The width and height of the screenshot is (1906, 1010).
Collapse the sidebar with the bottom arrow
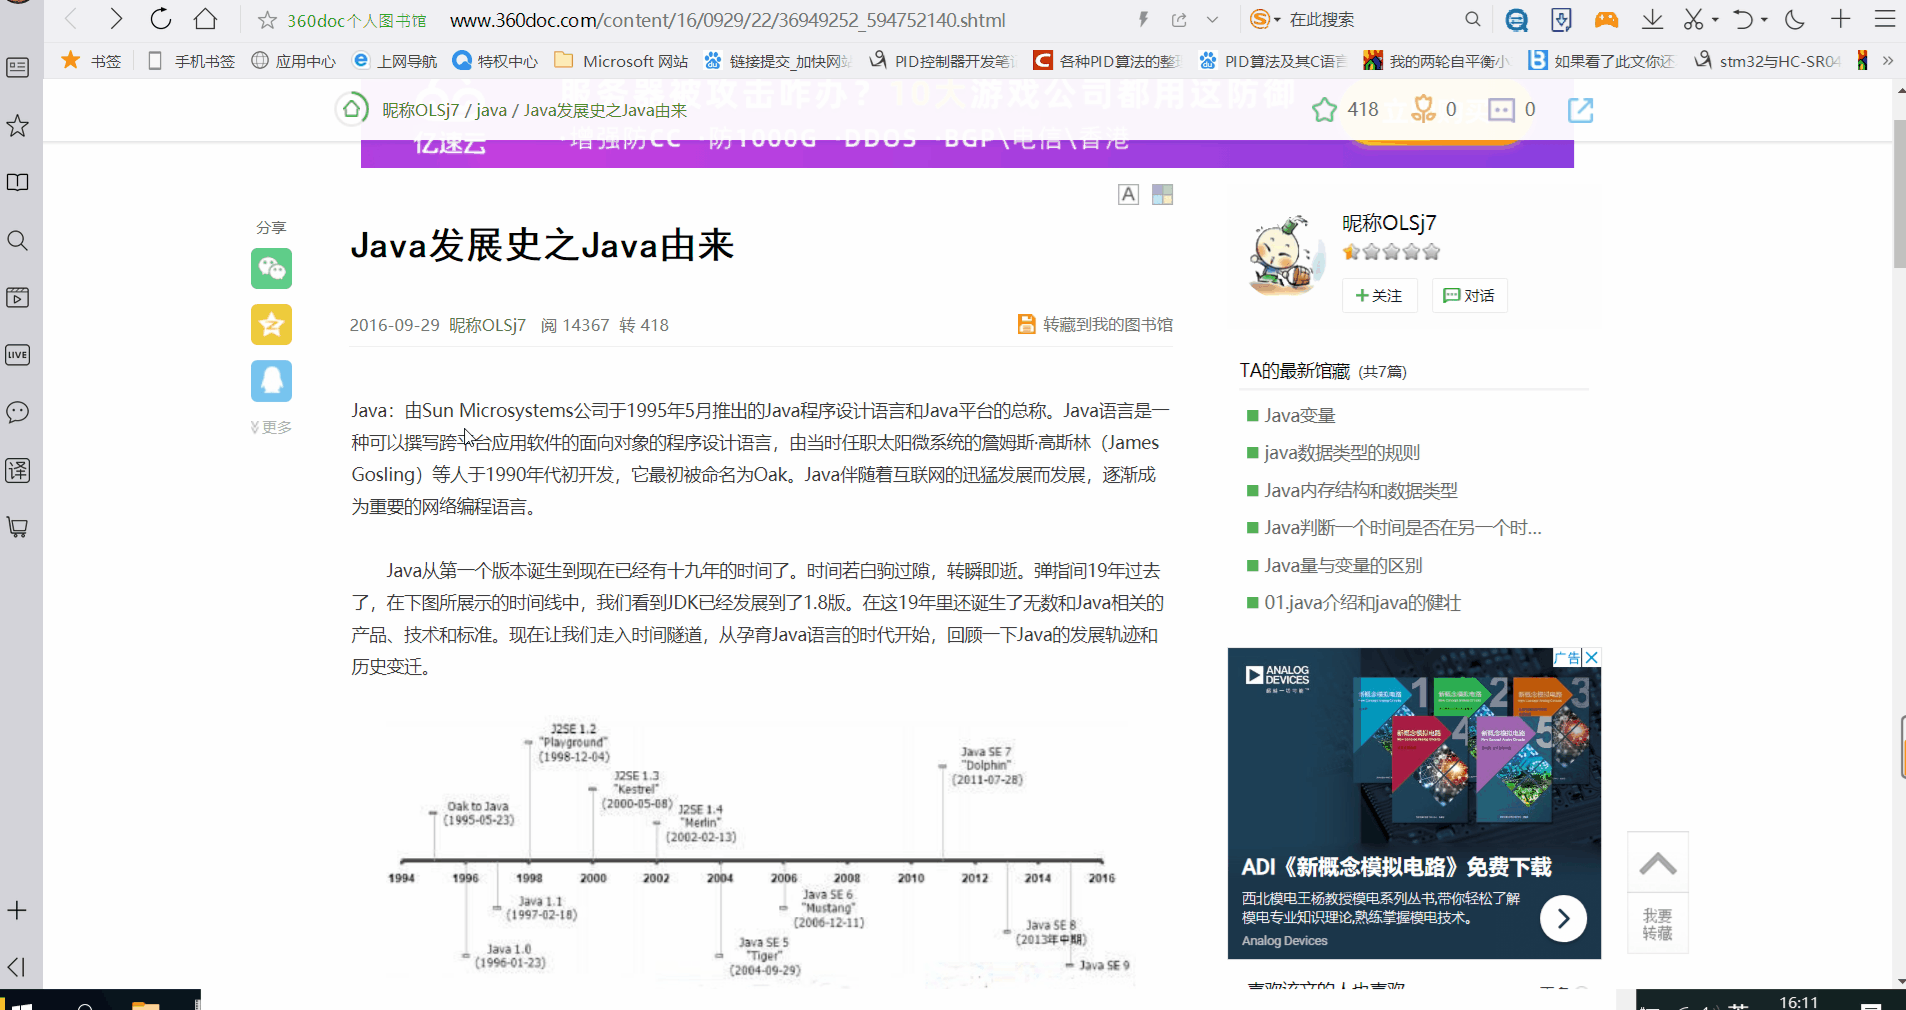click(16, 967)
